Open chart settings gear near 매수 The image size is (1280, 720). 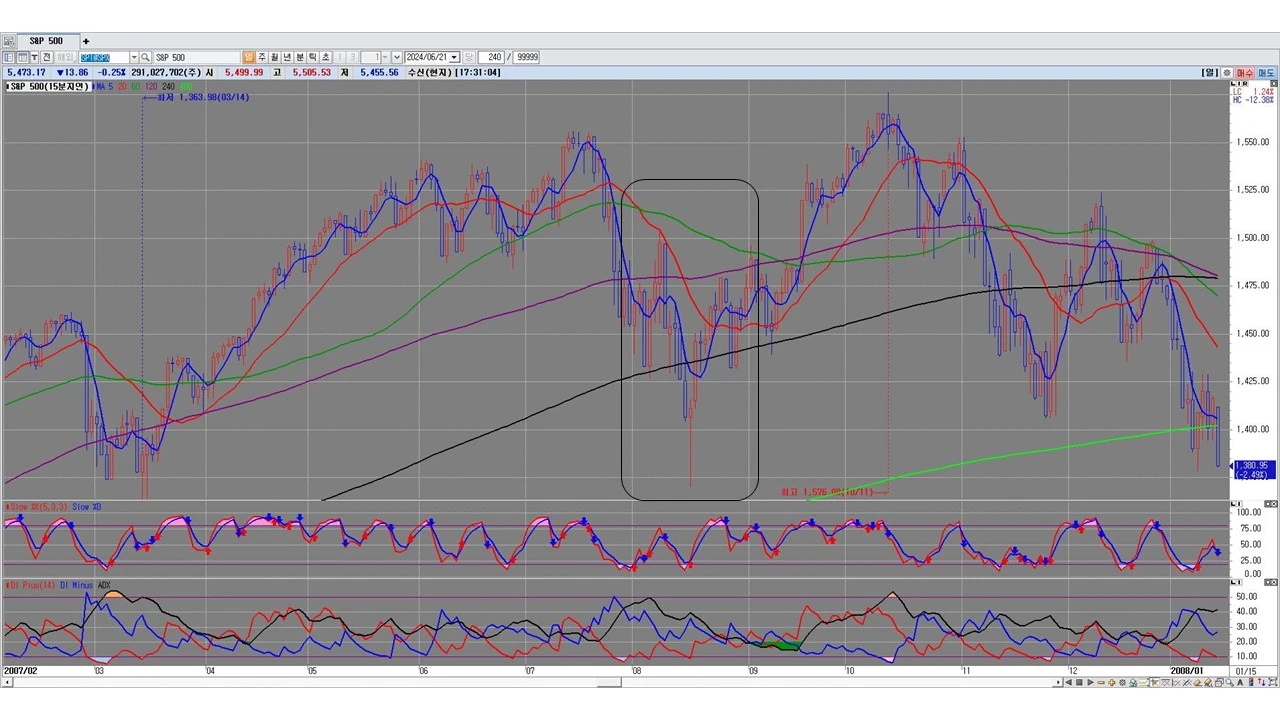(1227, 73)
